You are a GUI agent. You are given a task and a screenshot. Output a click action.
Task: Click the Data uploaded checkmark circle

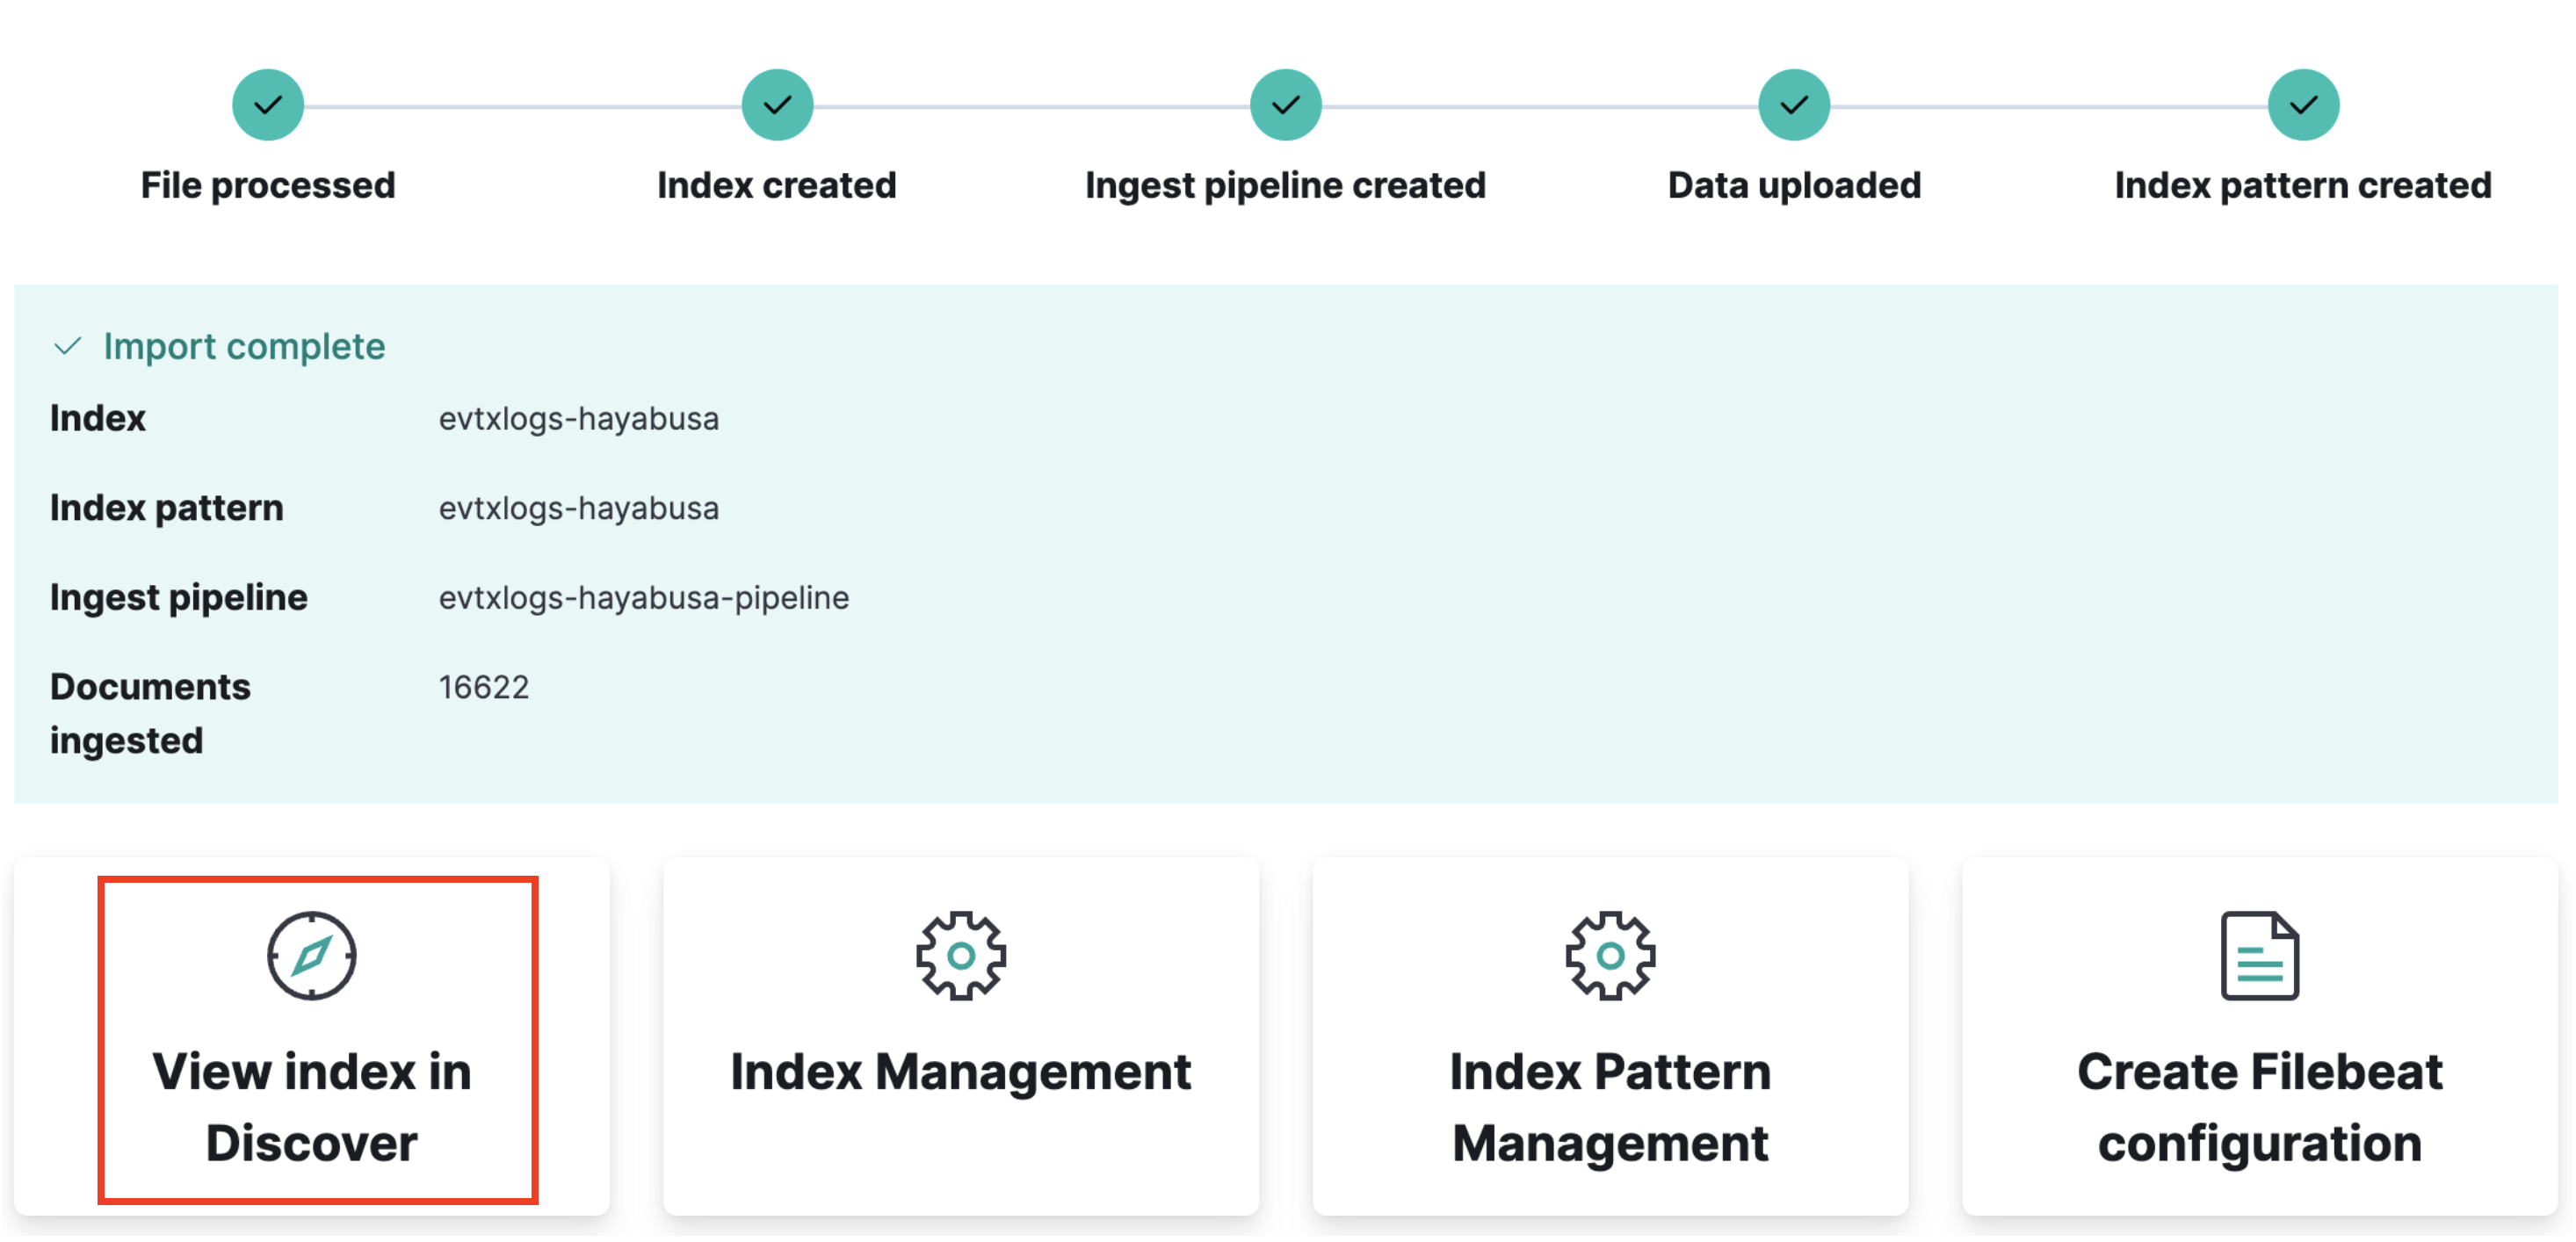(1794, 105)
